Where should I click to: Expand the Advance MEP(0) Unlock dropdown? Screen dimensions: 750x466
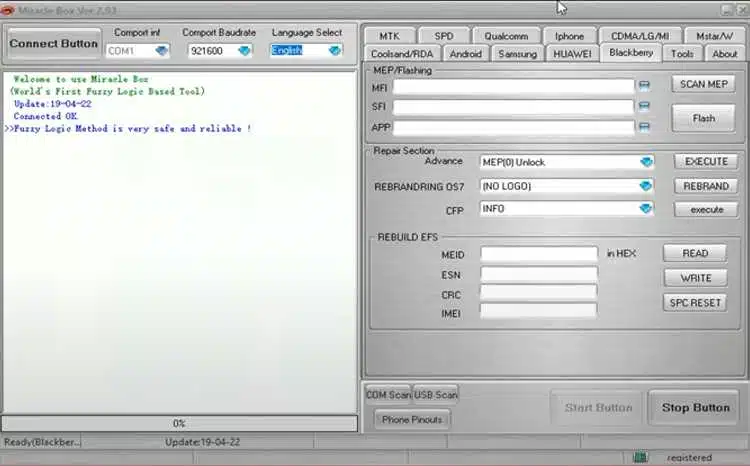tap(646, 162)
